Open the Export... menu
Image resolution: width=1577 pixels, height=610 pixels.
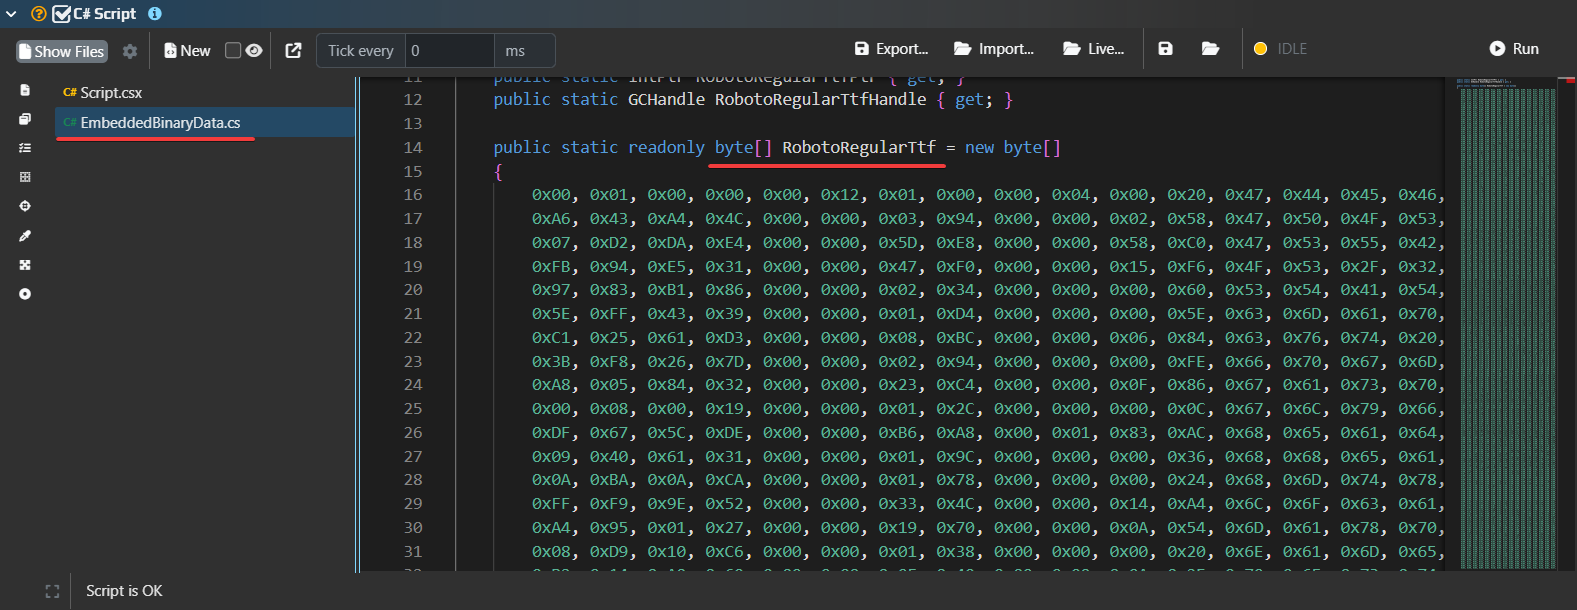(x=891, y=49)
